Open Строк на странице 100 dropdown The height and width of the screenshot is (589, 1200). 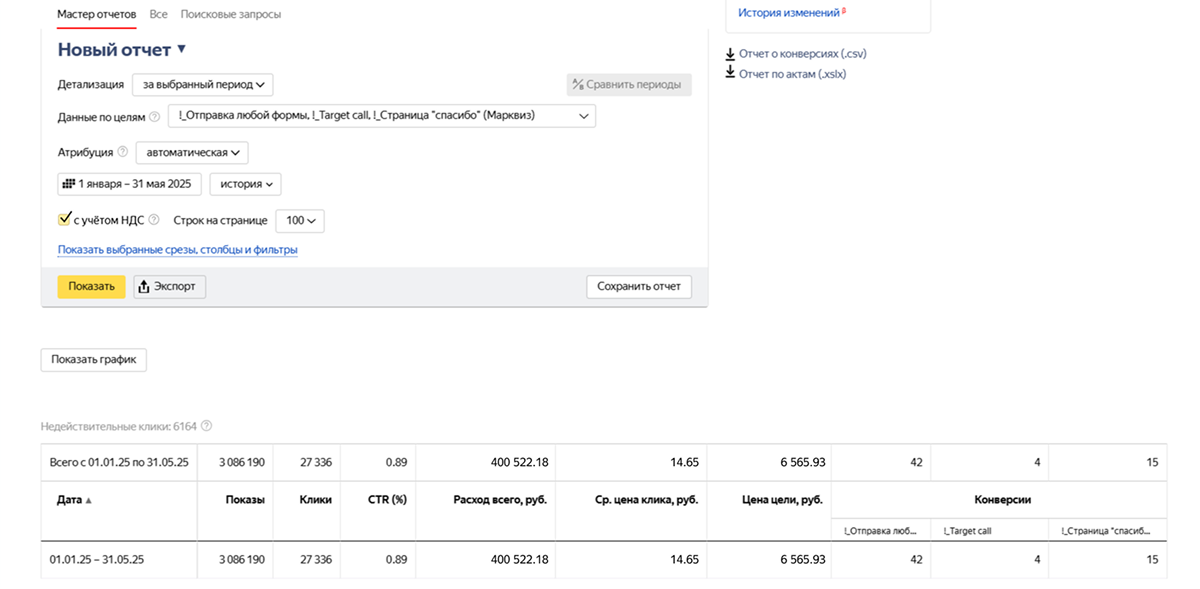[299, 221]
